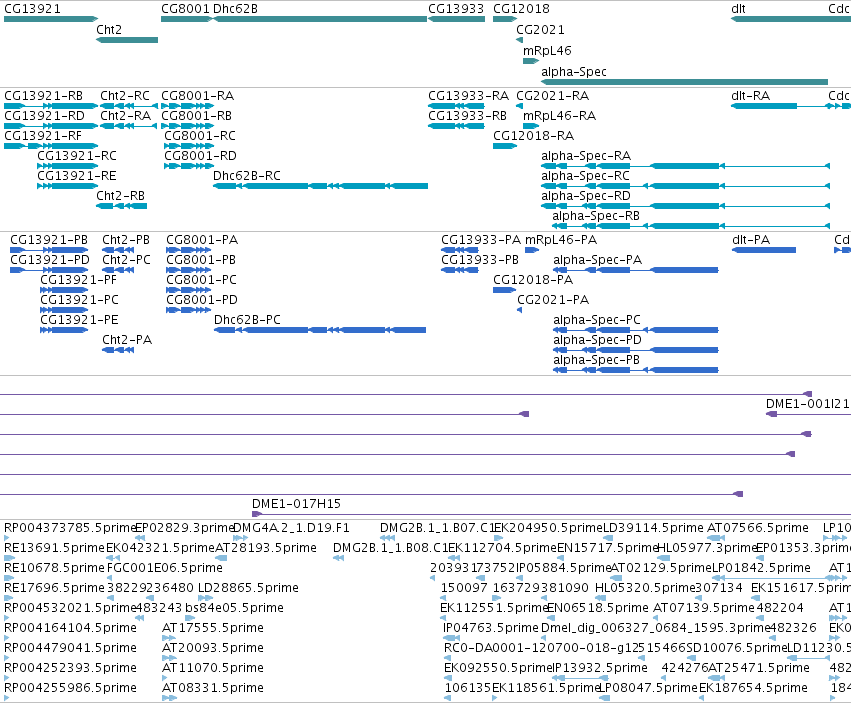Click the alpha-Spec-RD transcript label
Image resolution: width=851 pixels, height=703 pixels.
click(x=586, y=196)
